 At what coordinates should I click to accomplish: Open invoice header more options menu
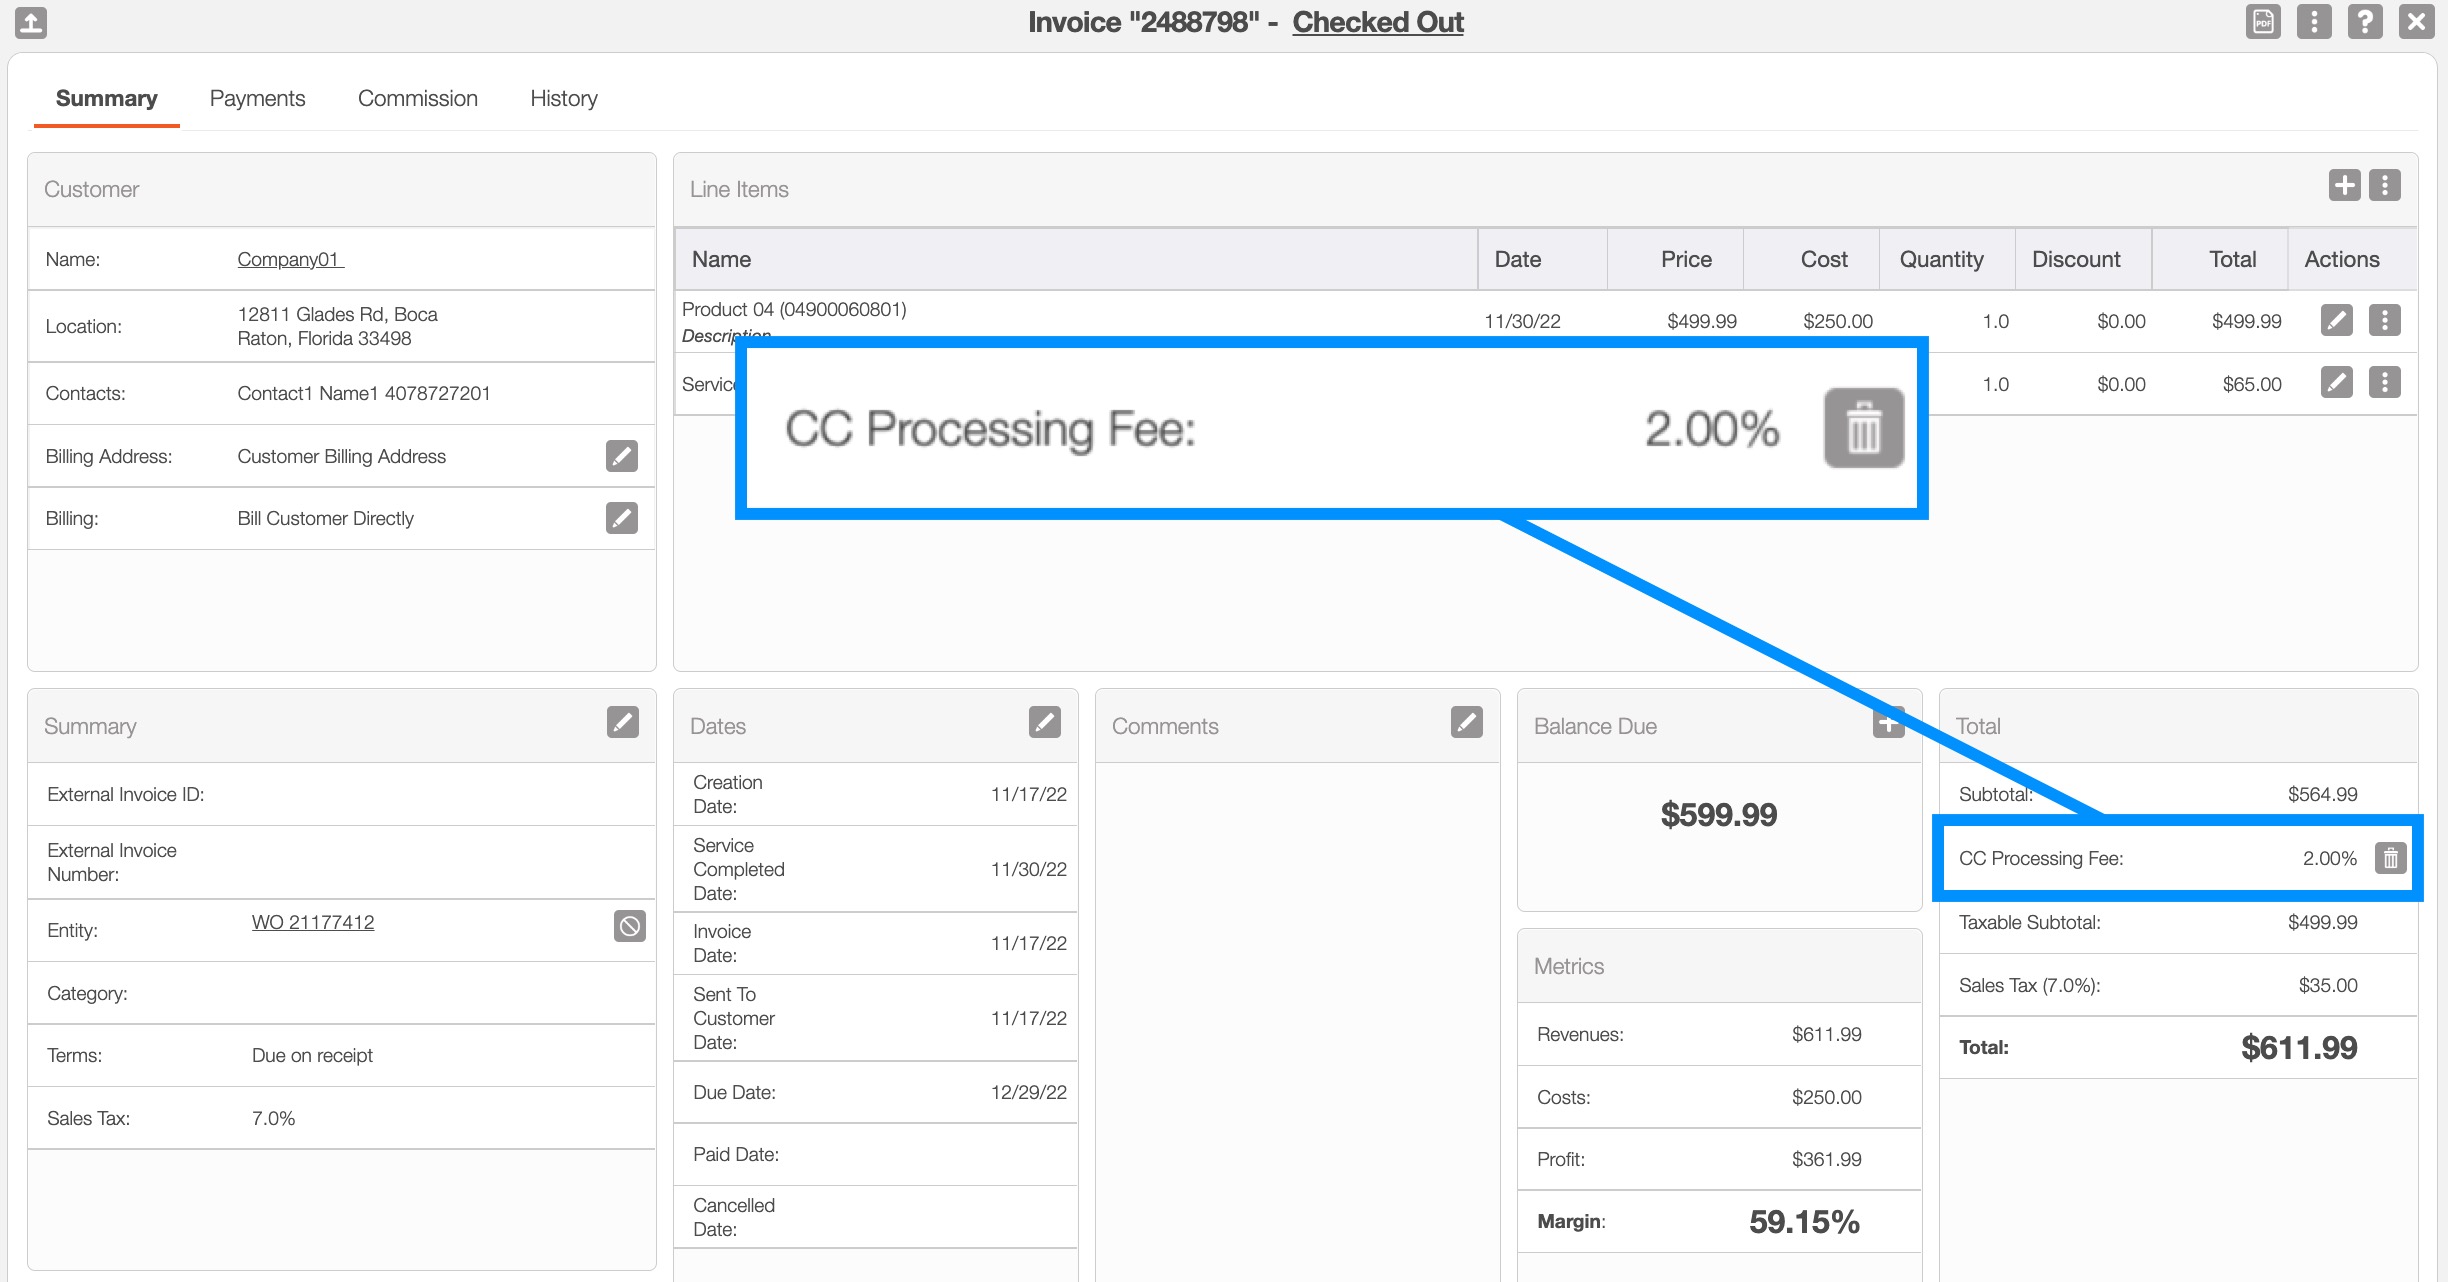2314,22
